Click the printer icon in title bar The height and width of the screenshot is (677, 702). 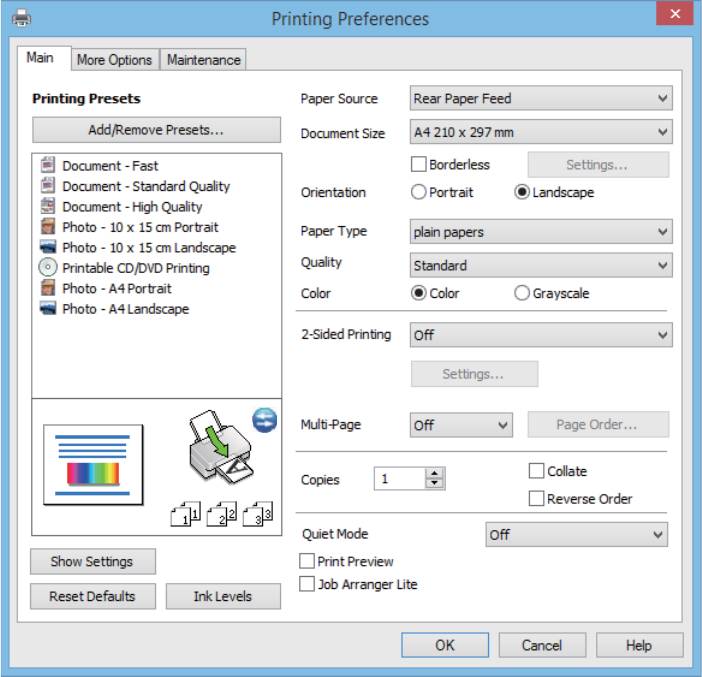point(21,18)
